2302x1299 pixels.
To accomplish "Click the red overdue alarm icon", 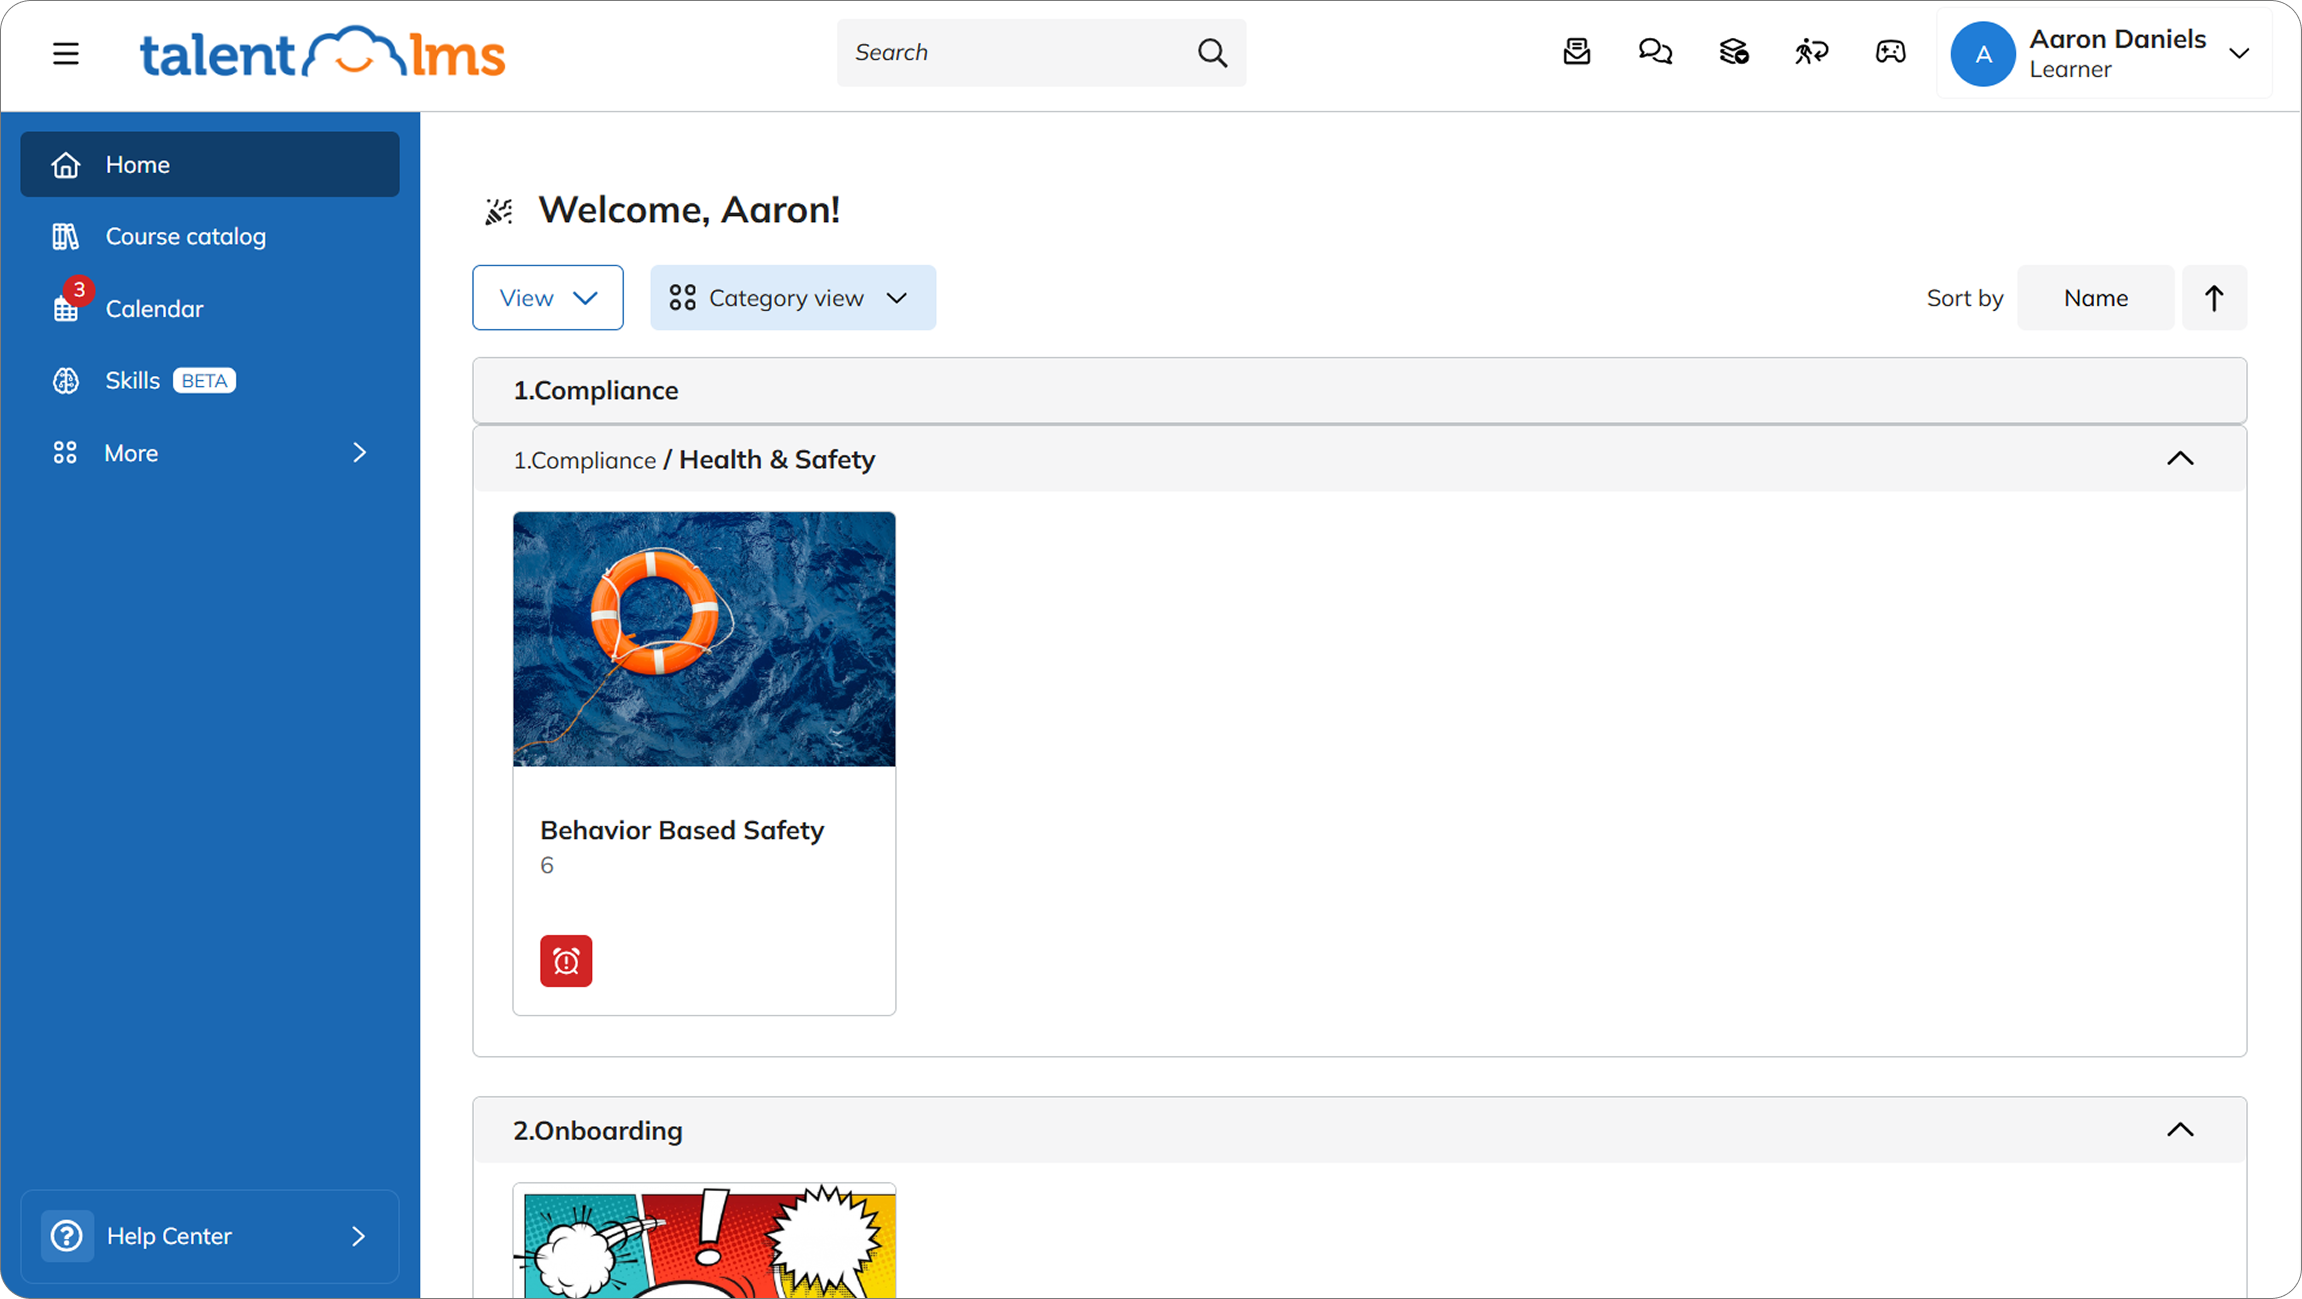I will coord(566,961).
